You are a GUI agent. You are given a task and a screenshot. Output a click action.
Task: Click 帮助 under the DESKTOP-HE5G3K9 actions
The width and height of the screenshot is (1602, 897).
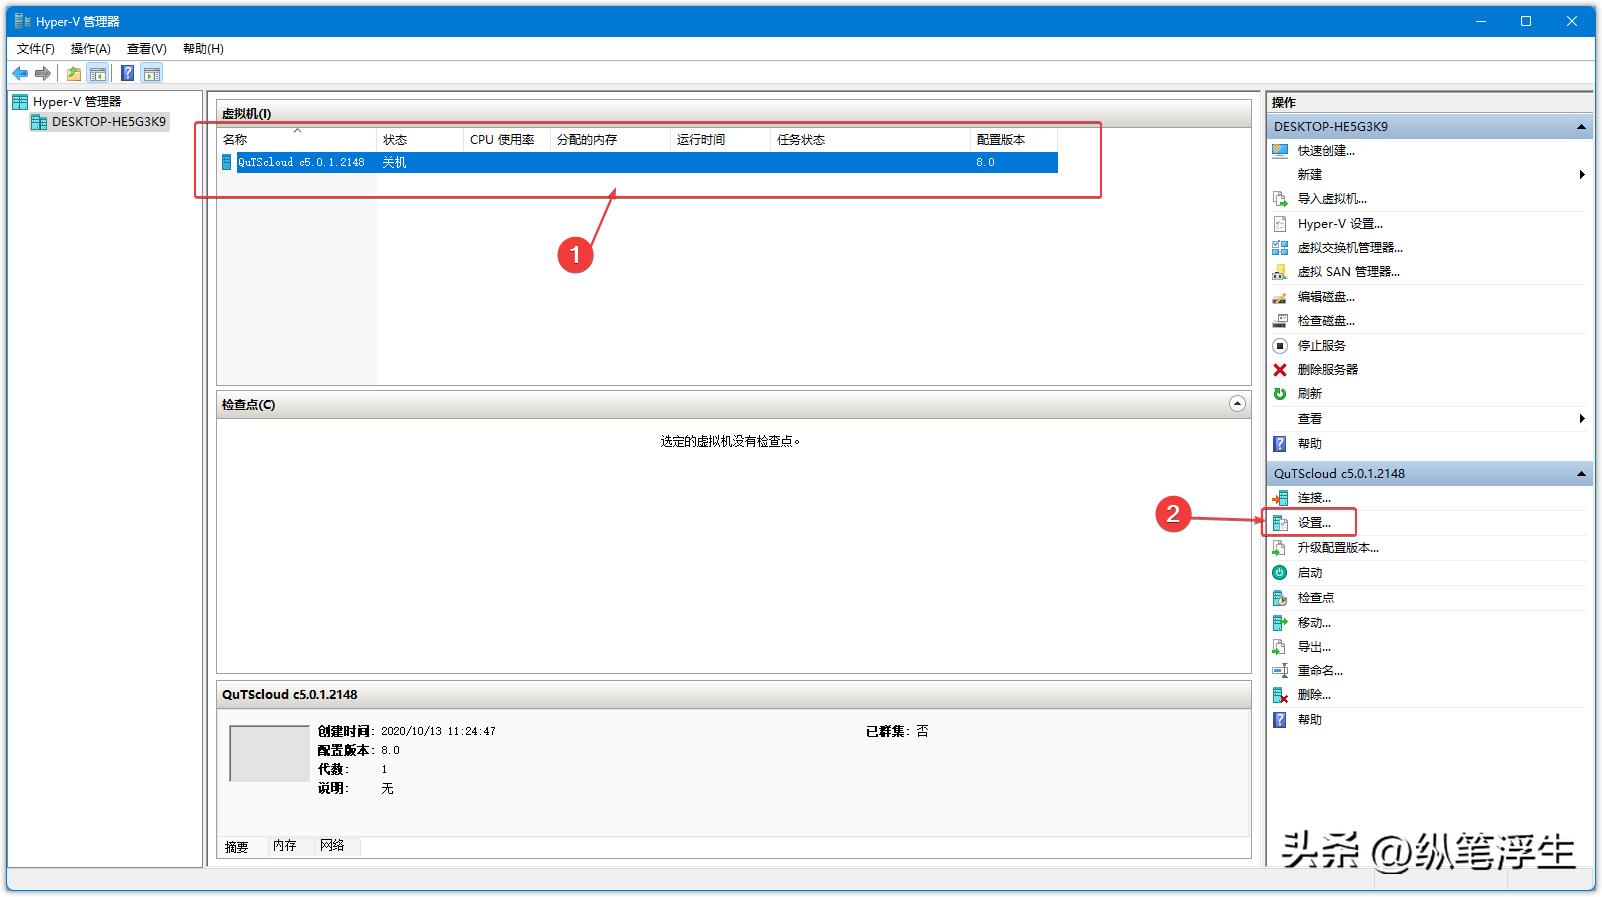pos(1309,444)
